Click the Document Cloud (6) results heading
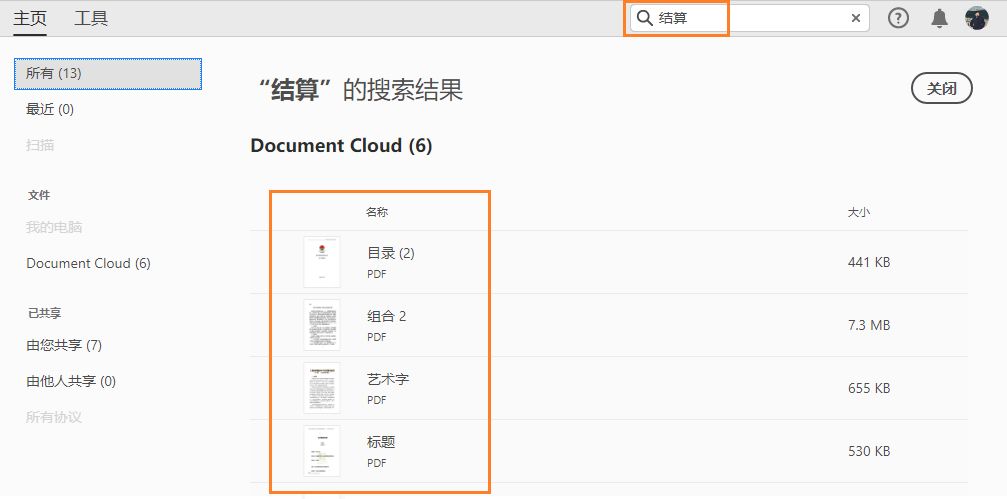This screenshot has width=1007, height=499. [x=341, y=146]
